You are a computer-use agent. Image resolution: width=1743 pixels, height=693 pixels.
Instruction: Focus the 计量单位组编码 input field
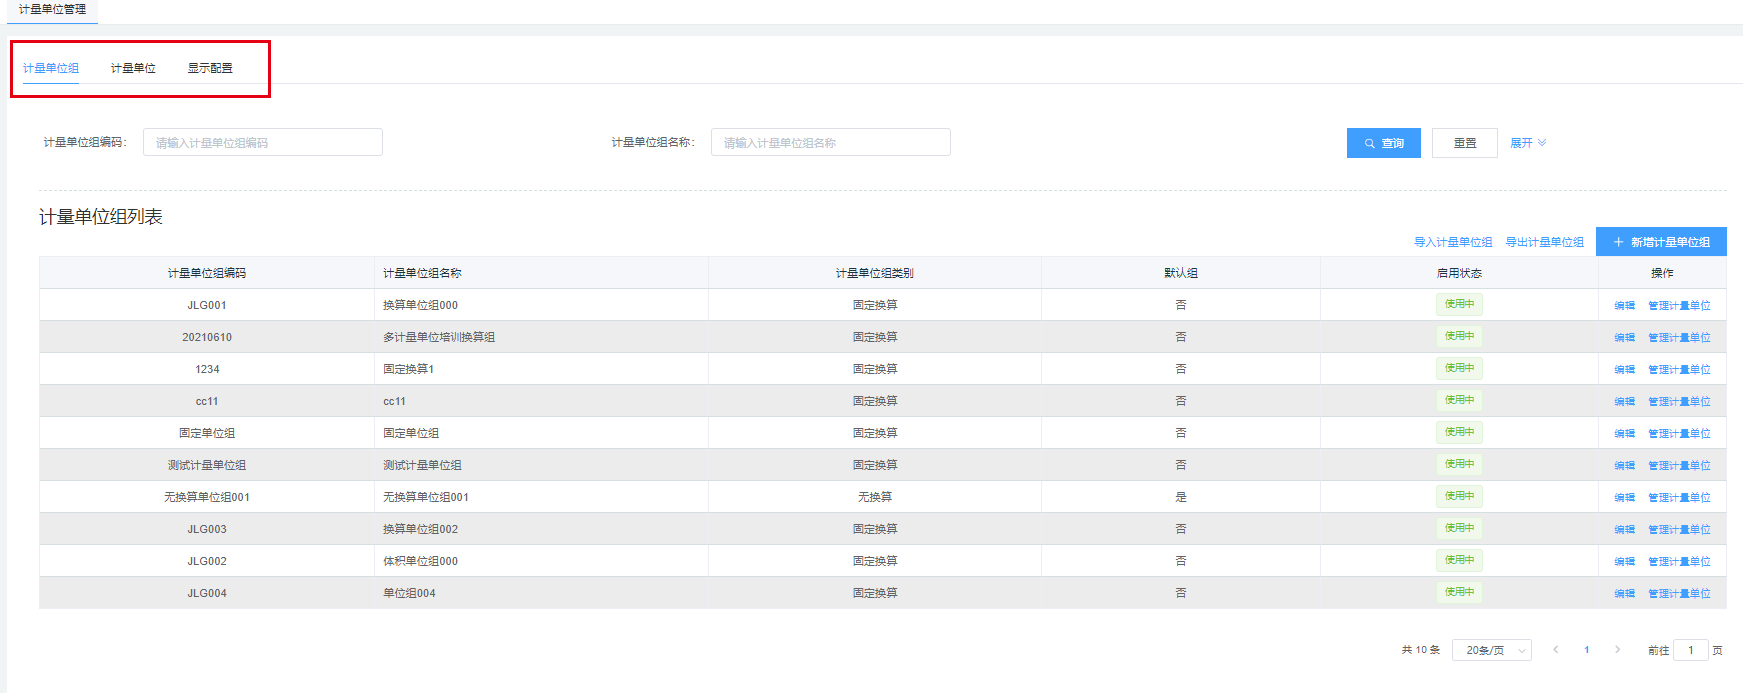(x=262, y=143)
